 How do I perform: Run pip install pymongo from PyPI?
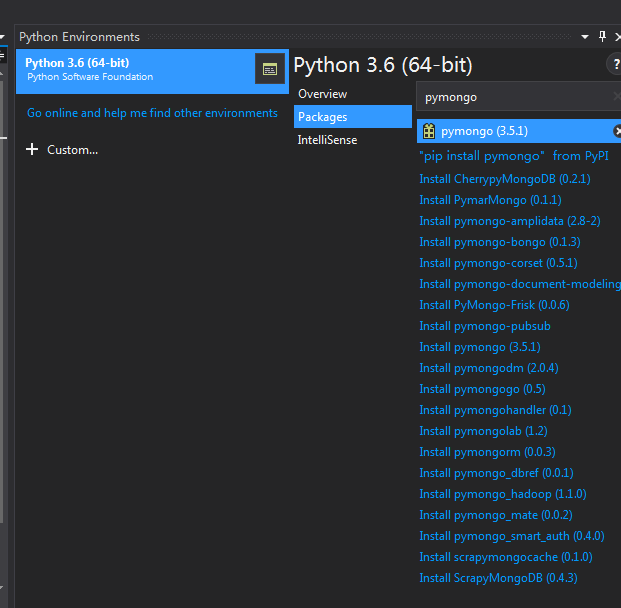click(513, 156)
